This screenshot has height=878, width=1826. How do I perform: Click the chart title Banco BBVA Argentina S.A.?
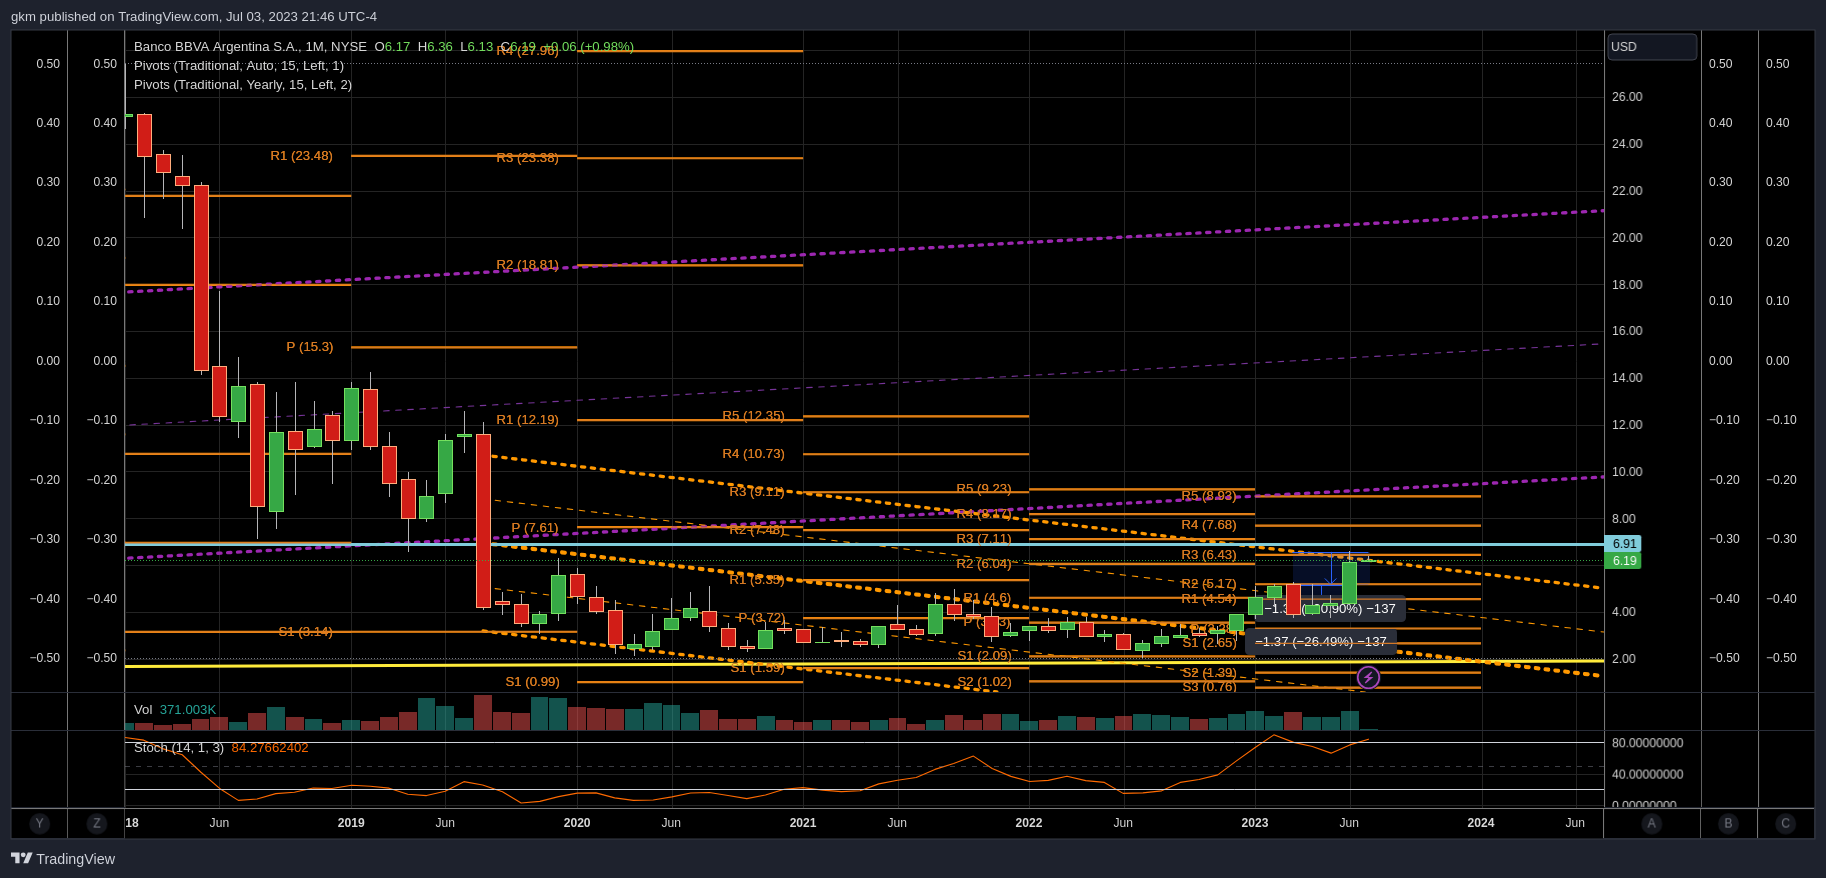pyautogui.click(x=216, y=47)
